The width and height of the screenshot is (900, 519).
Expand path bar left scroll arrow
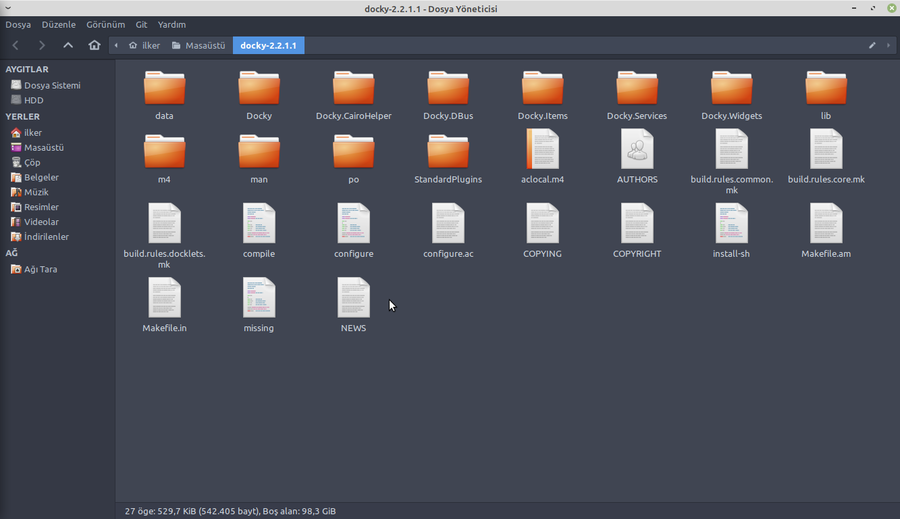click(116, 45)
